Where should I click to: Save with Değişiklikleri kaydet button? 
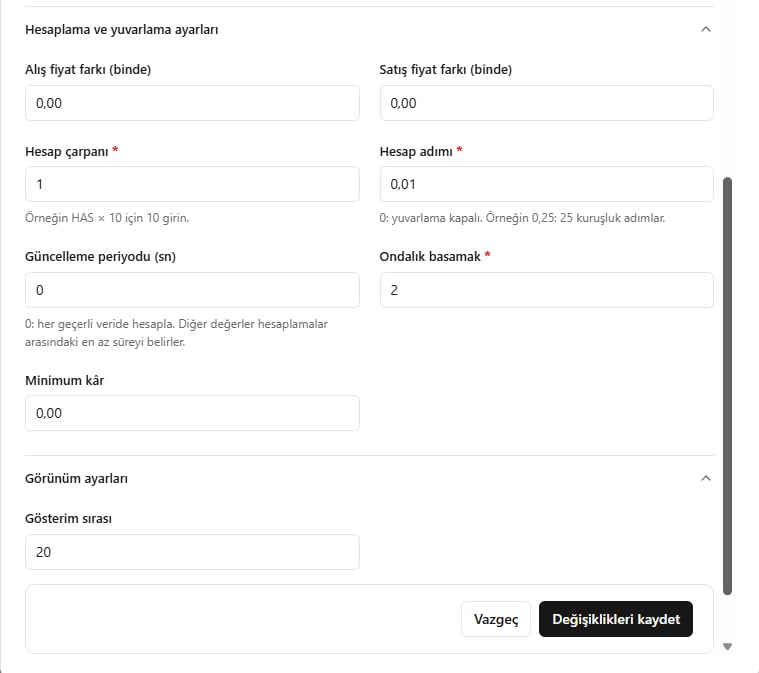point(616,619)
